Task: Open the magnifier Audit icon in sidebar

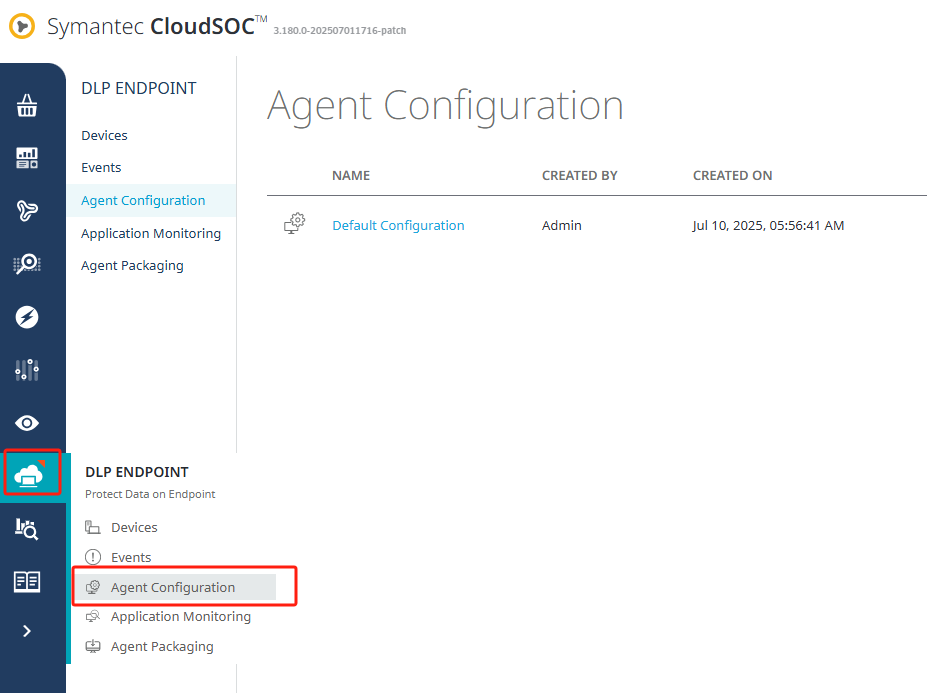Action: (27, 264)
